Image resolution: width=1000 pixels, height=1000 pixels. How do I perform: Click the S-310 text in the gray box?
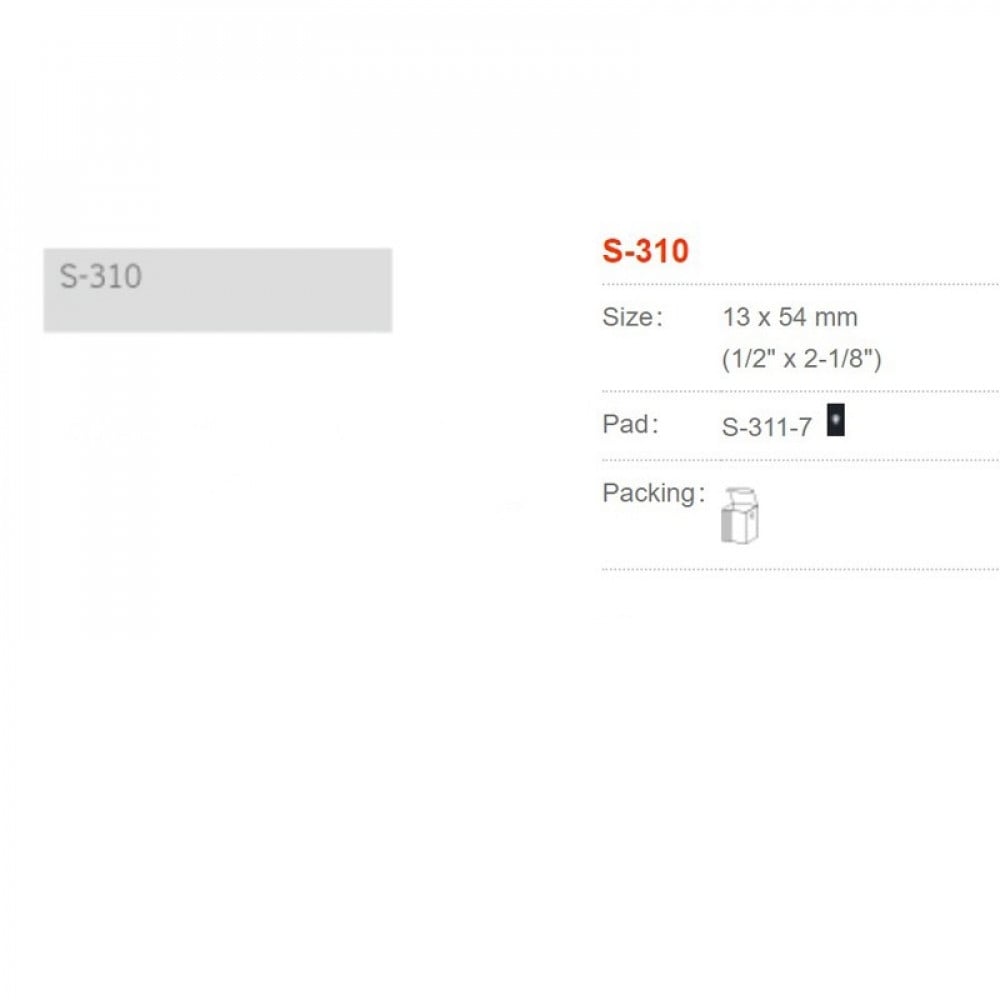pos(100,276)
